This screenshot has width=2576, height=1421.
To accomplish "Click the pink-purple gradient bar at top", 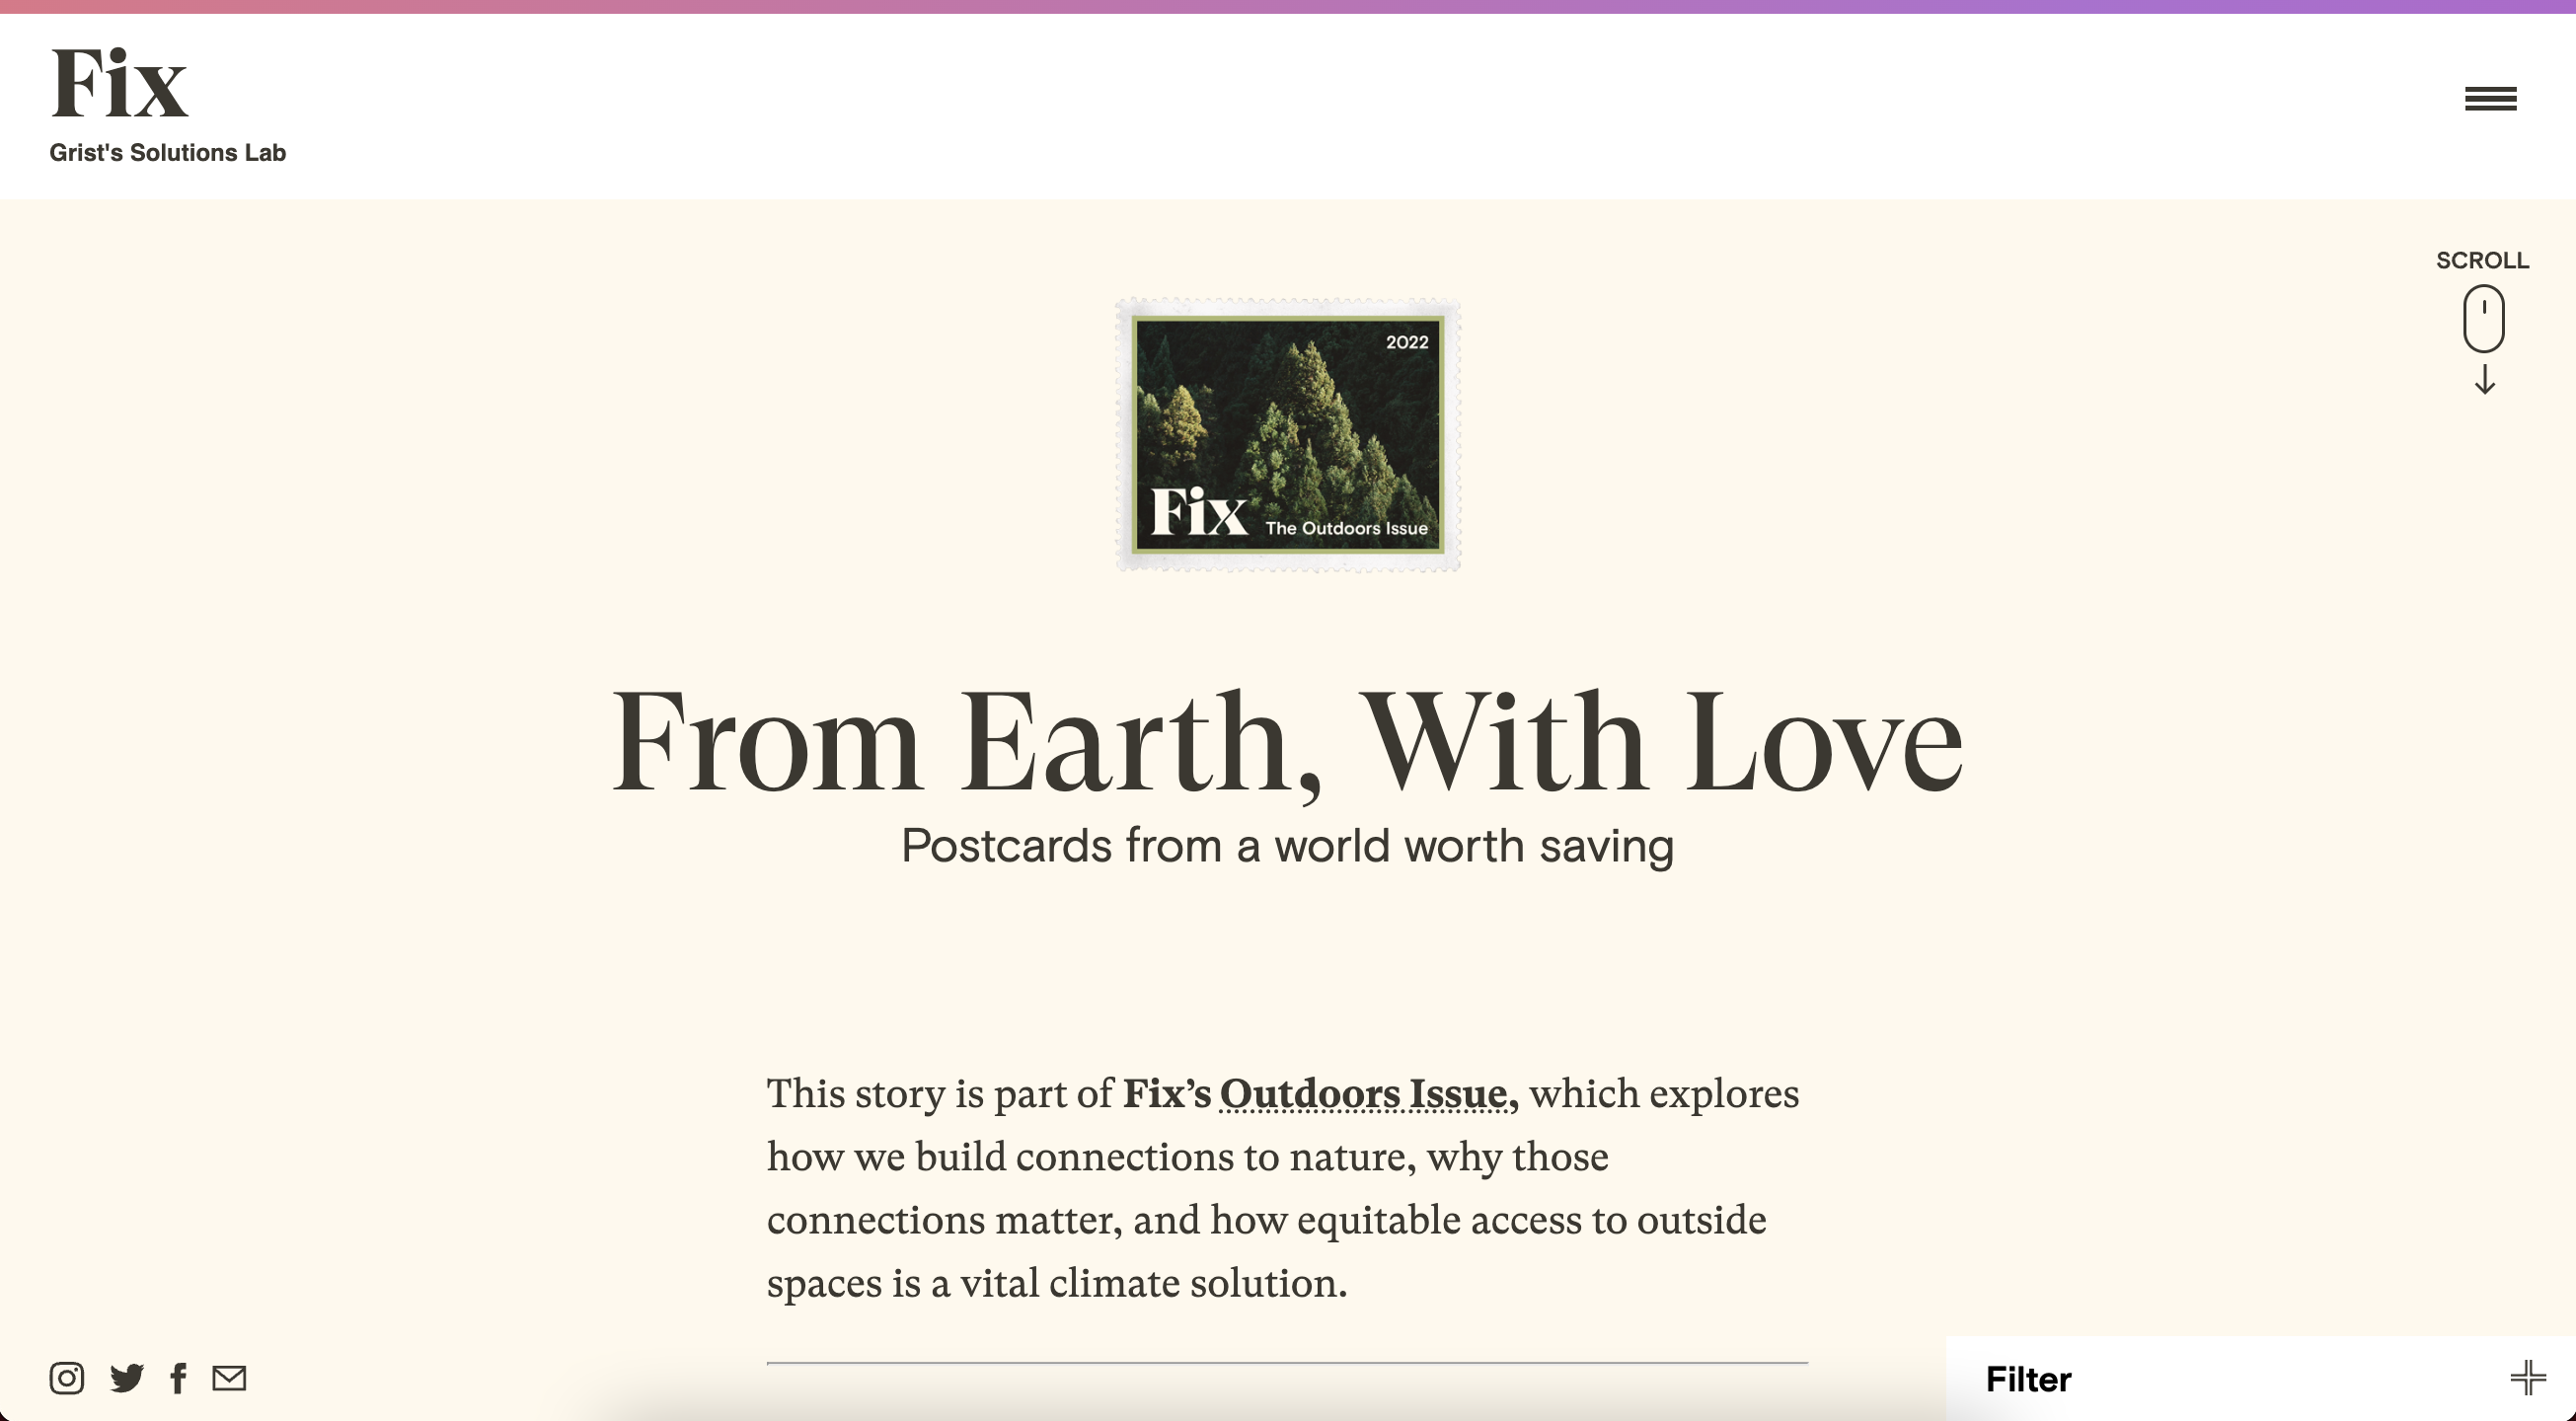I will click(1288, 6).
